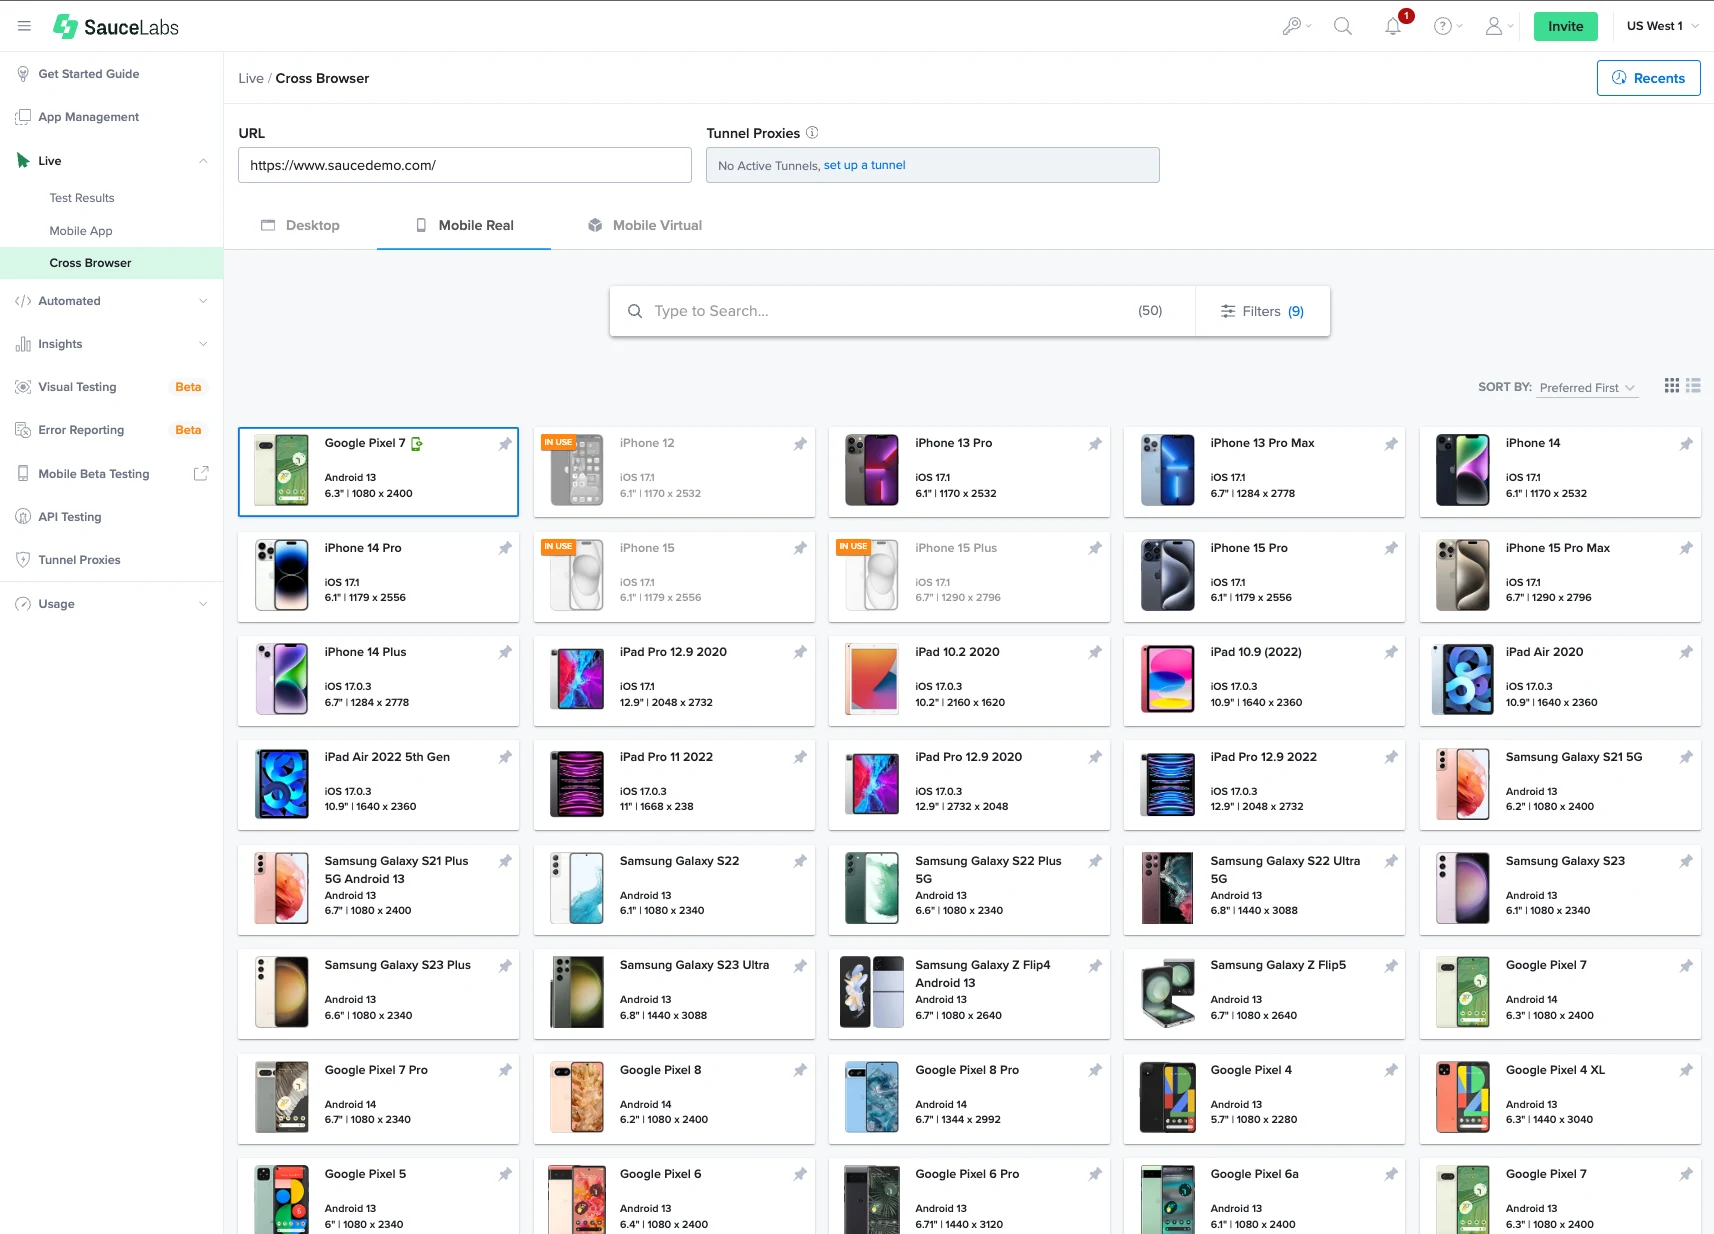
Task: Focus the URL input field
Action: click(x=465, y=165)
